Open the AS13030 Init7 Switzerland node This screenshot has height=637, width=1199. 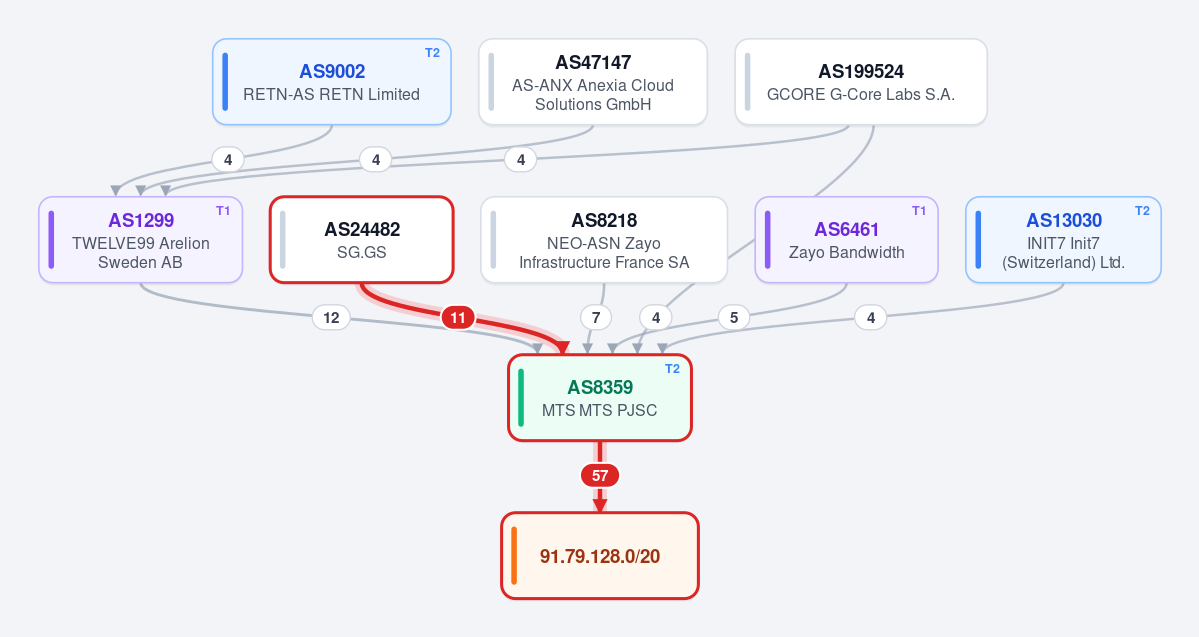coord(1063,240)
